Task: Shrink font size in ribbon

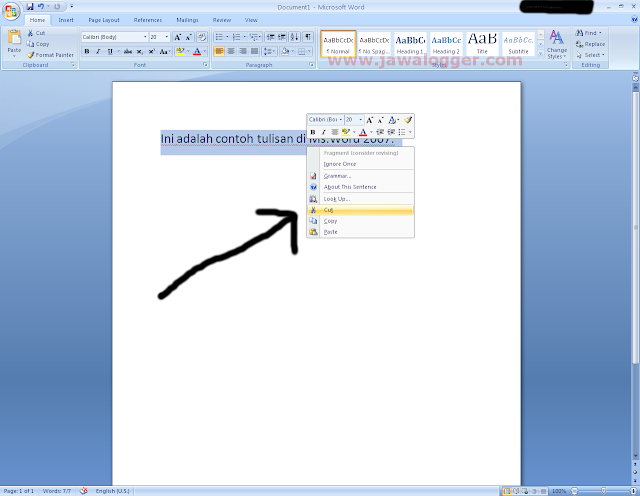Action: click(x=188, y=37)
